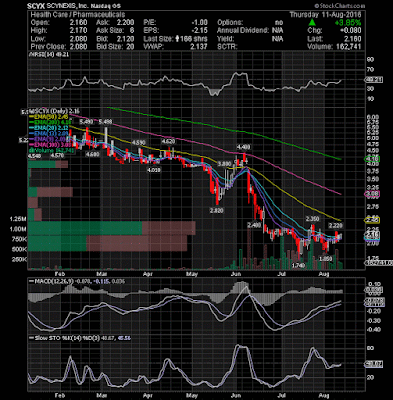Click the SCYX (Daily) price legend
Viewport: 393px width, 400px height.
55,111
